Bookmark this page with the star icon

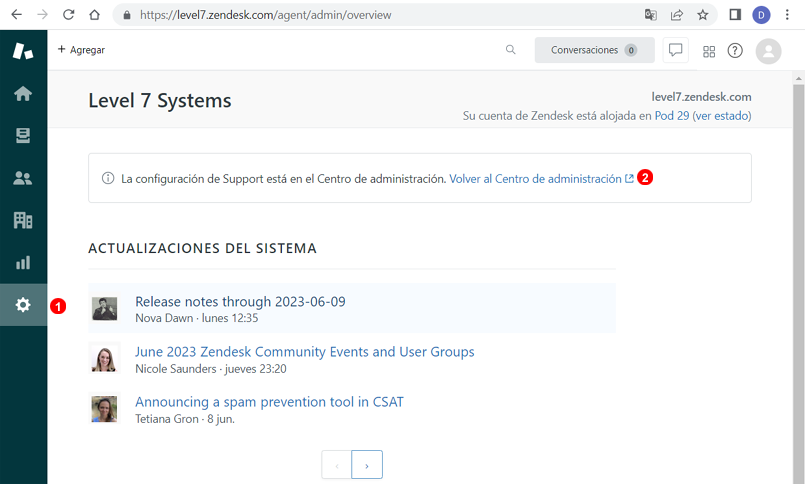click(703, 15)
